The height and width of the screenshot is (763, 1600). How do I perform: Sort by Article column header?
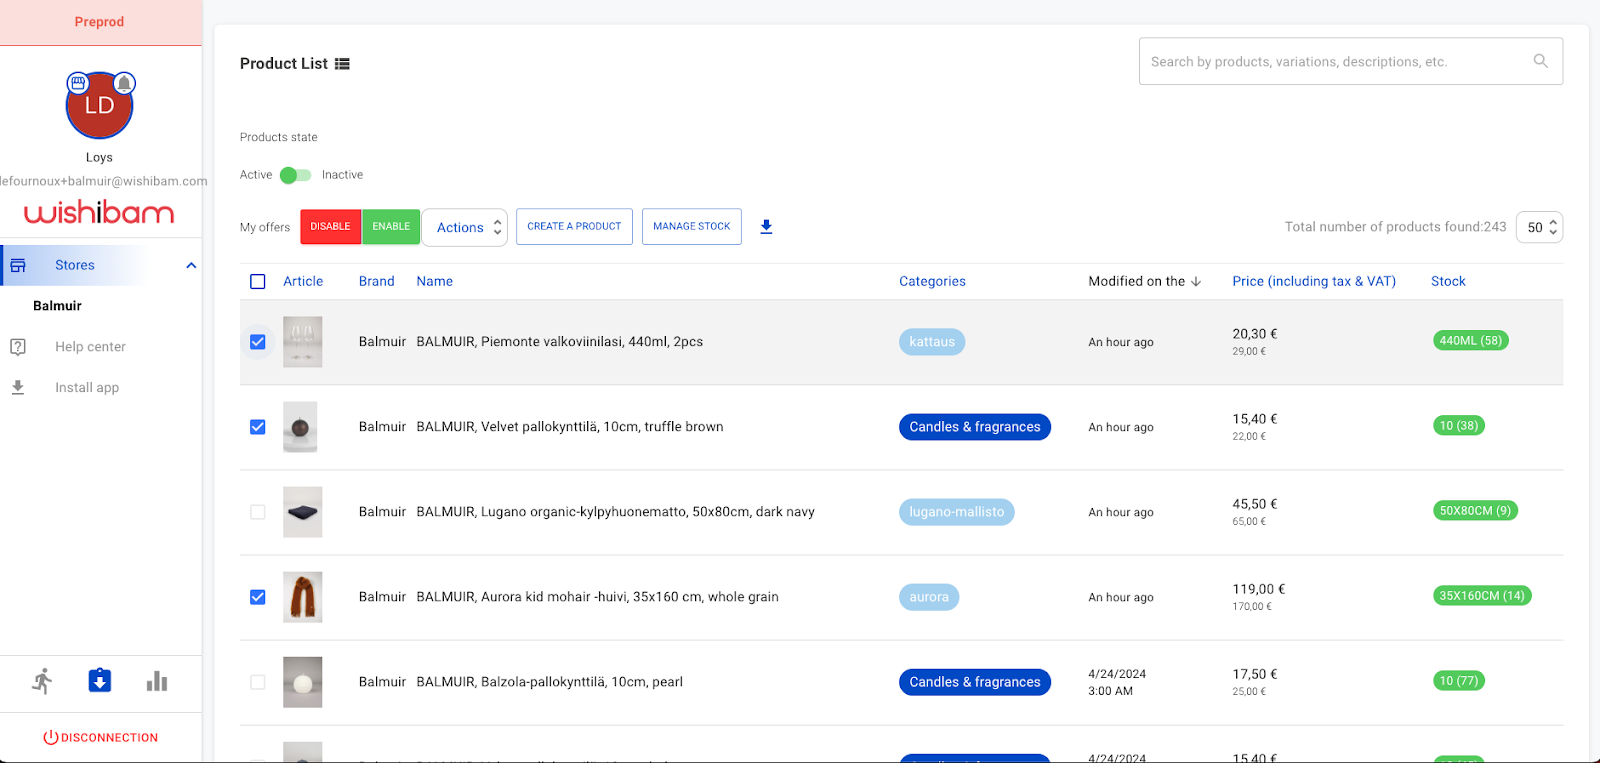[x=303, y=282]
